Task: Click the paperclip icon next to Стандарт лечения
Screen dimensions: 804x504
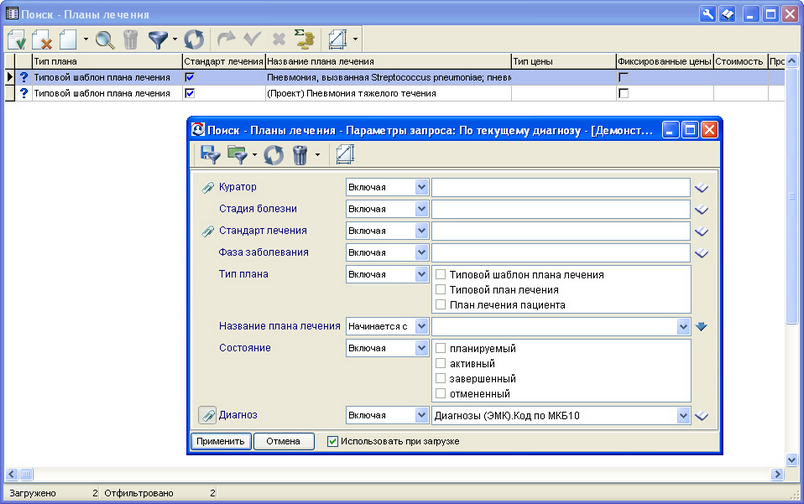Action: [x=208, y=231]
